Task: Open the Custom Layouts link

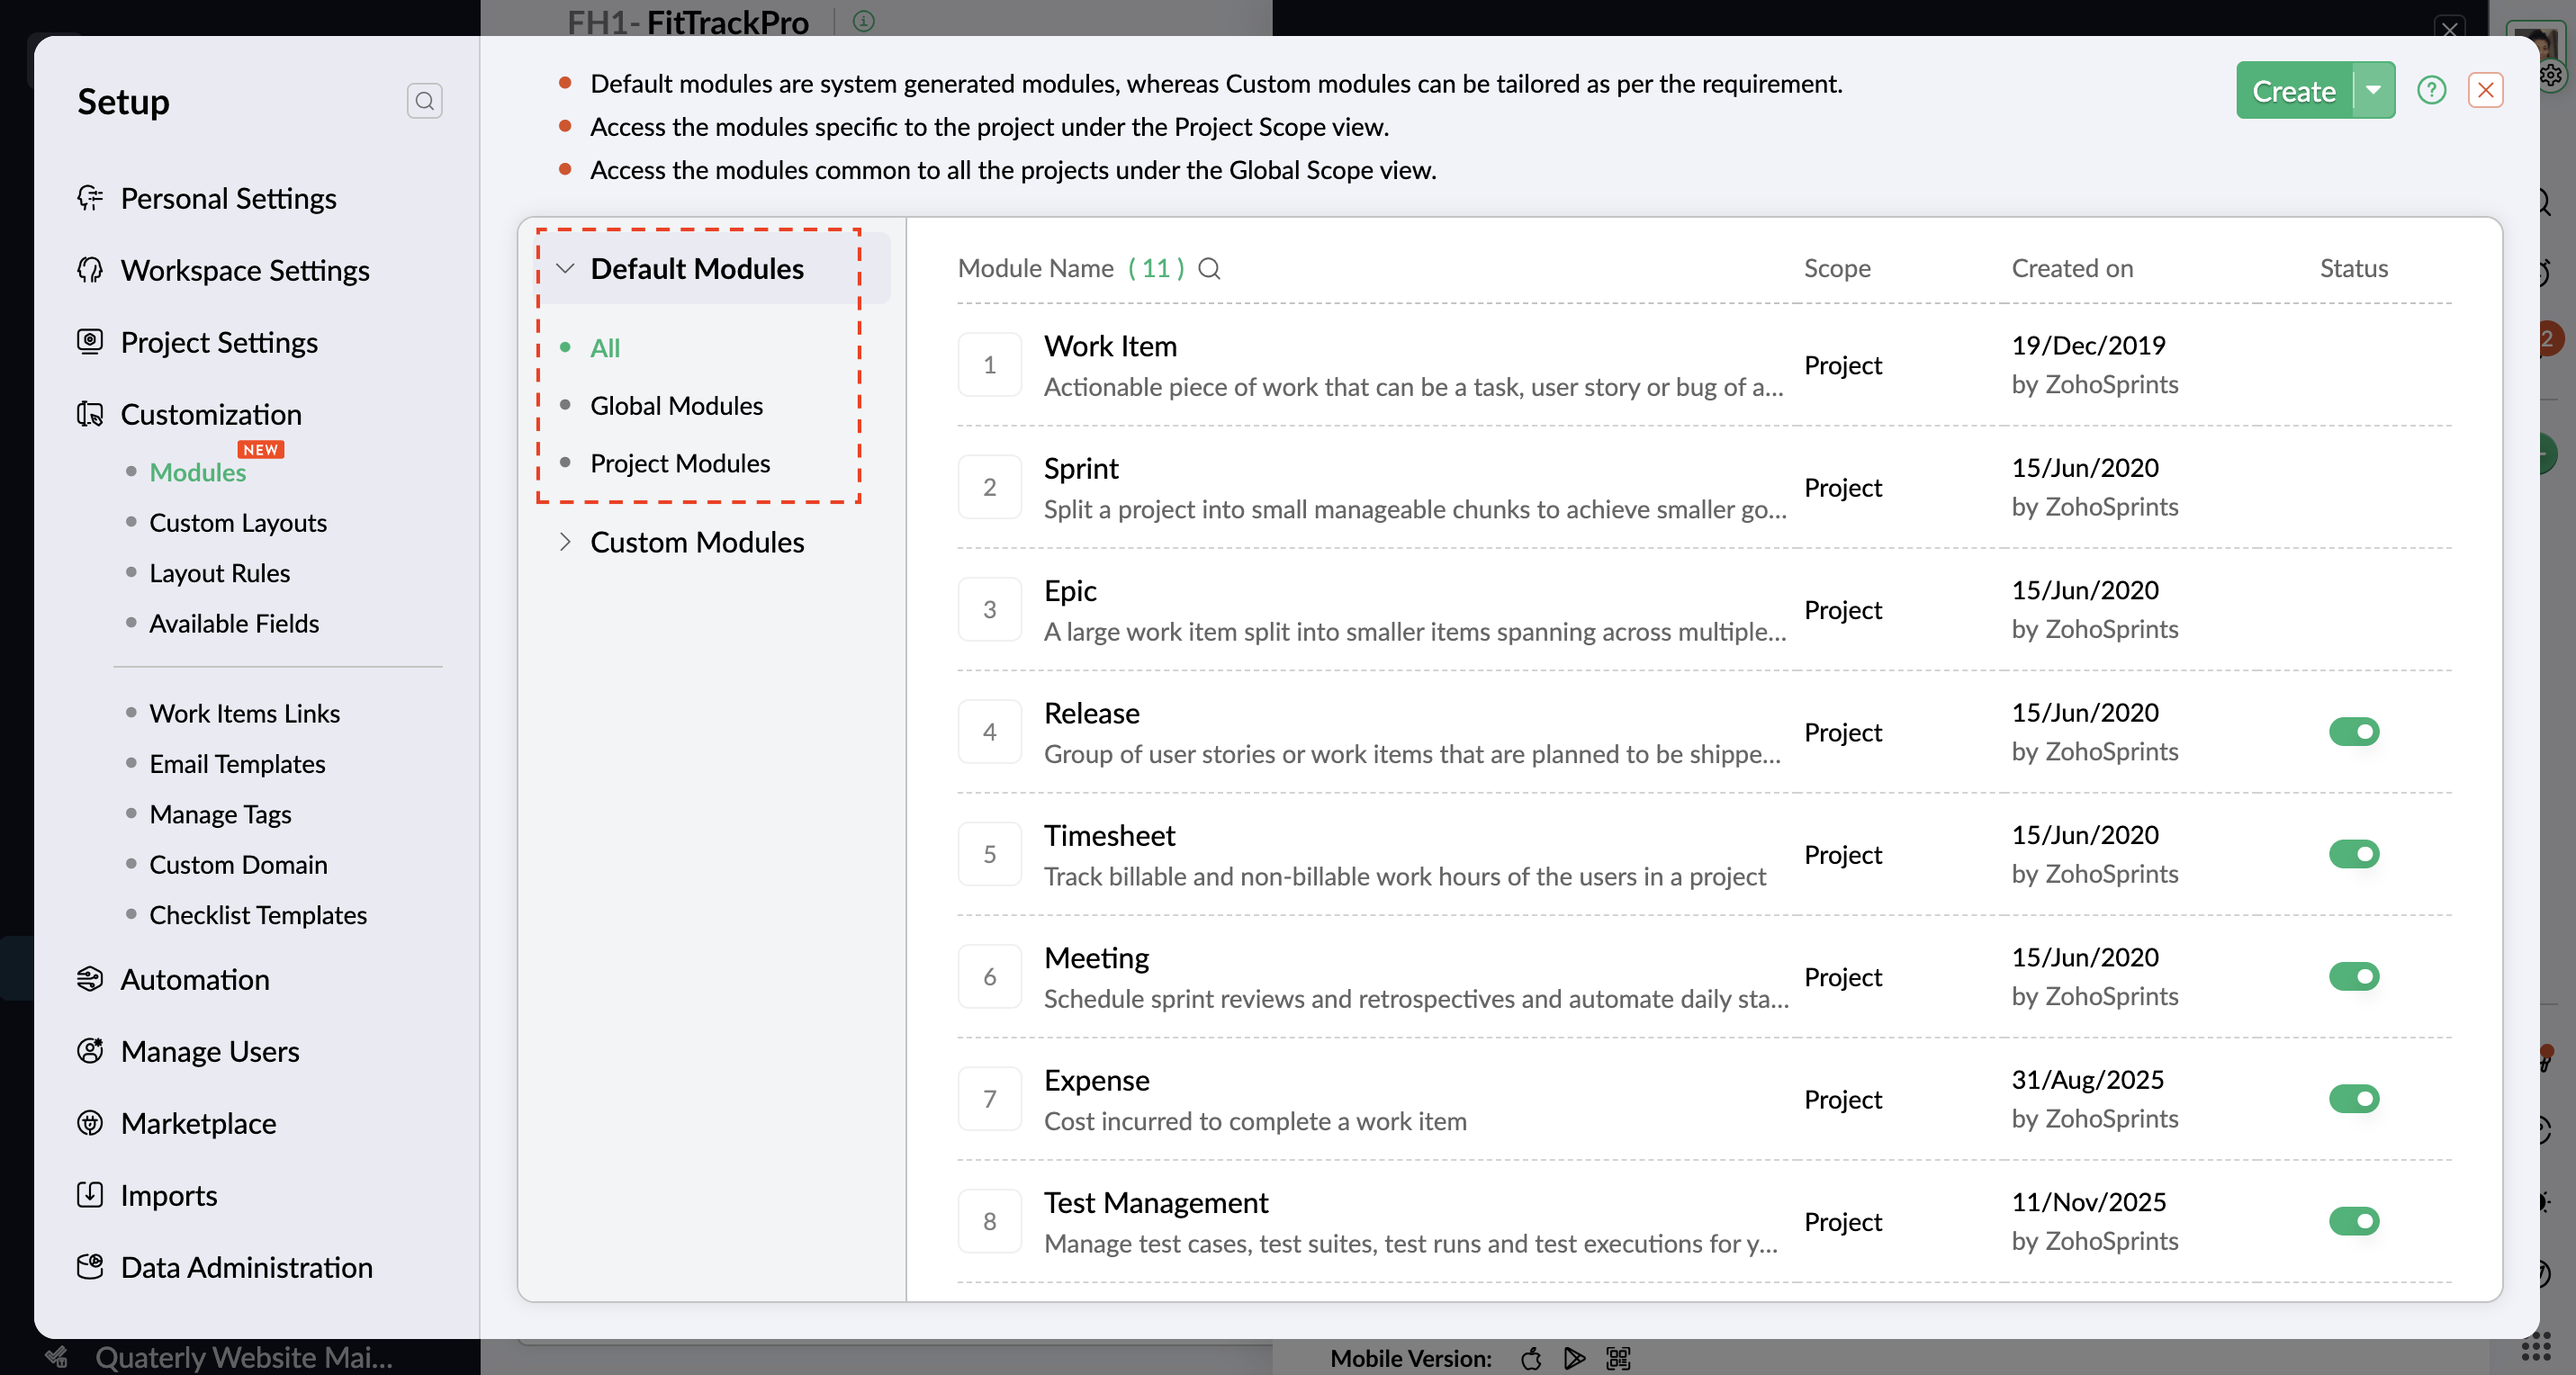Action: point(238,522)
